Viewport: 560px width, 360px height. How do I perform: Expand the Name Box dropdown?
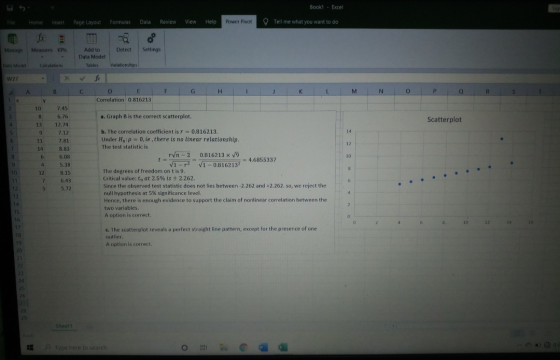pyautogui.click(x=43, y=79)
